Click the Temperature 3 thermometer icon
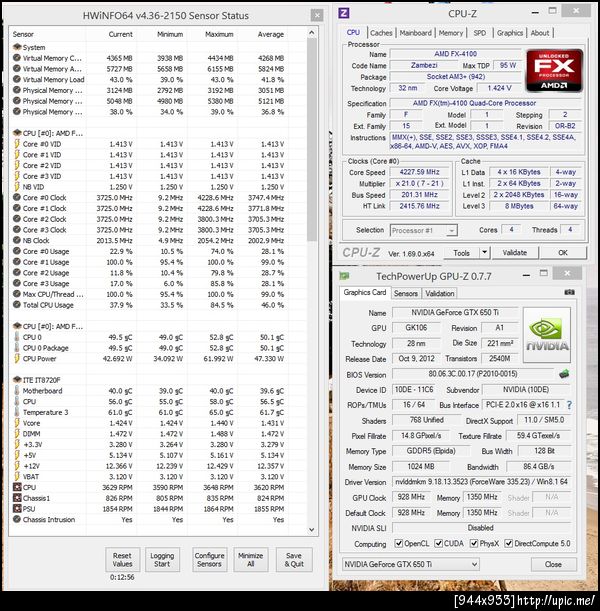The height and width of the screenshot is (611, 600). click(17, 412)
